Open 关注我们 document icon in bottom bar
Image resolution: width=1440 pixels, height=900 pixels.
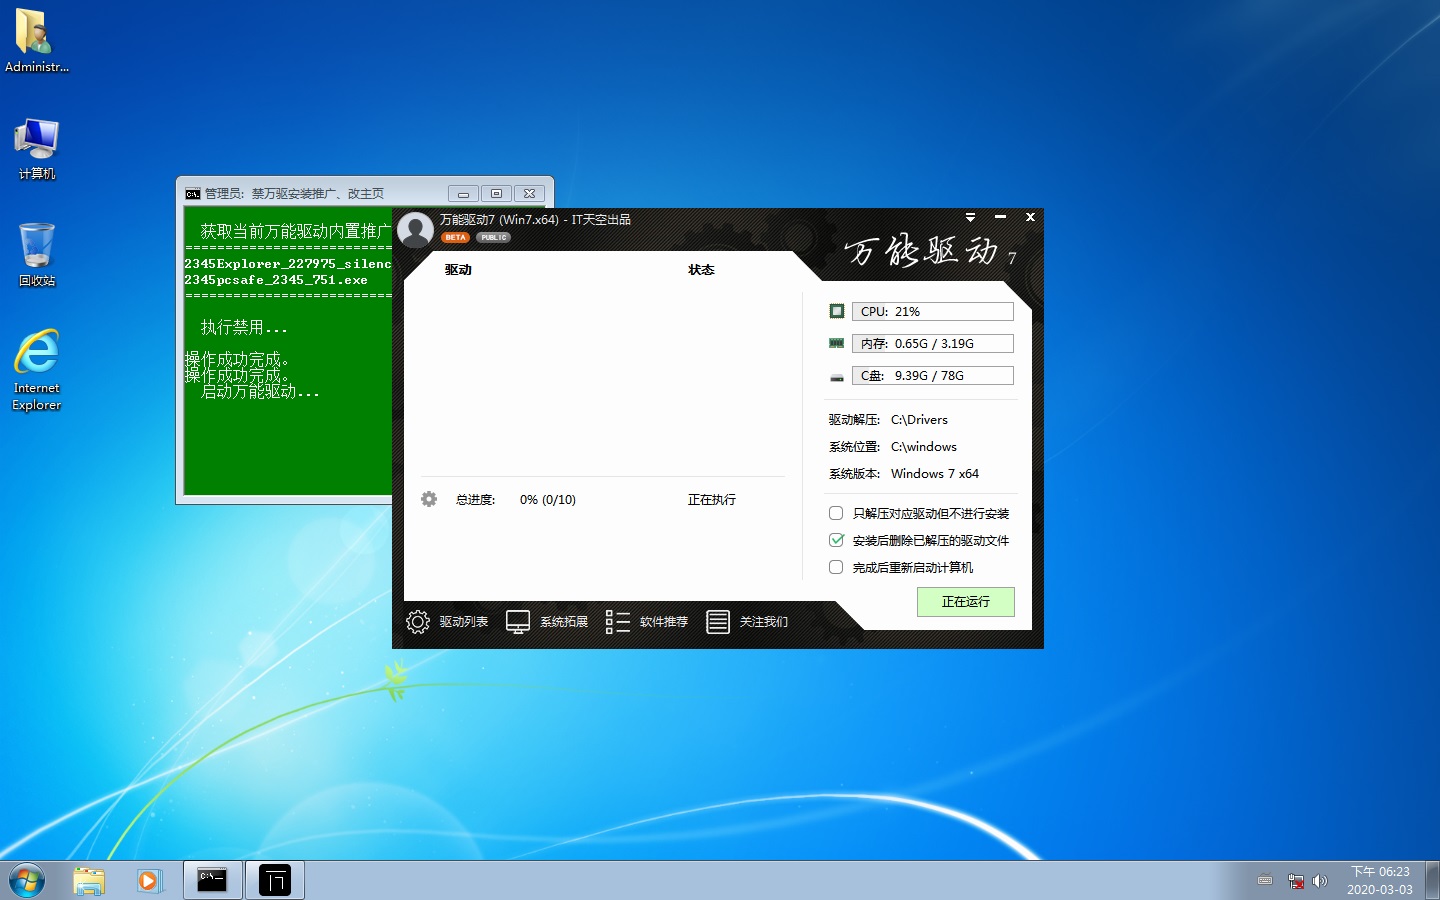pyautogui.click(x=718, y=622)
